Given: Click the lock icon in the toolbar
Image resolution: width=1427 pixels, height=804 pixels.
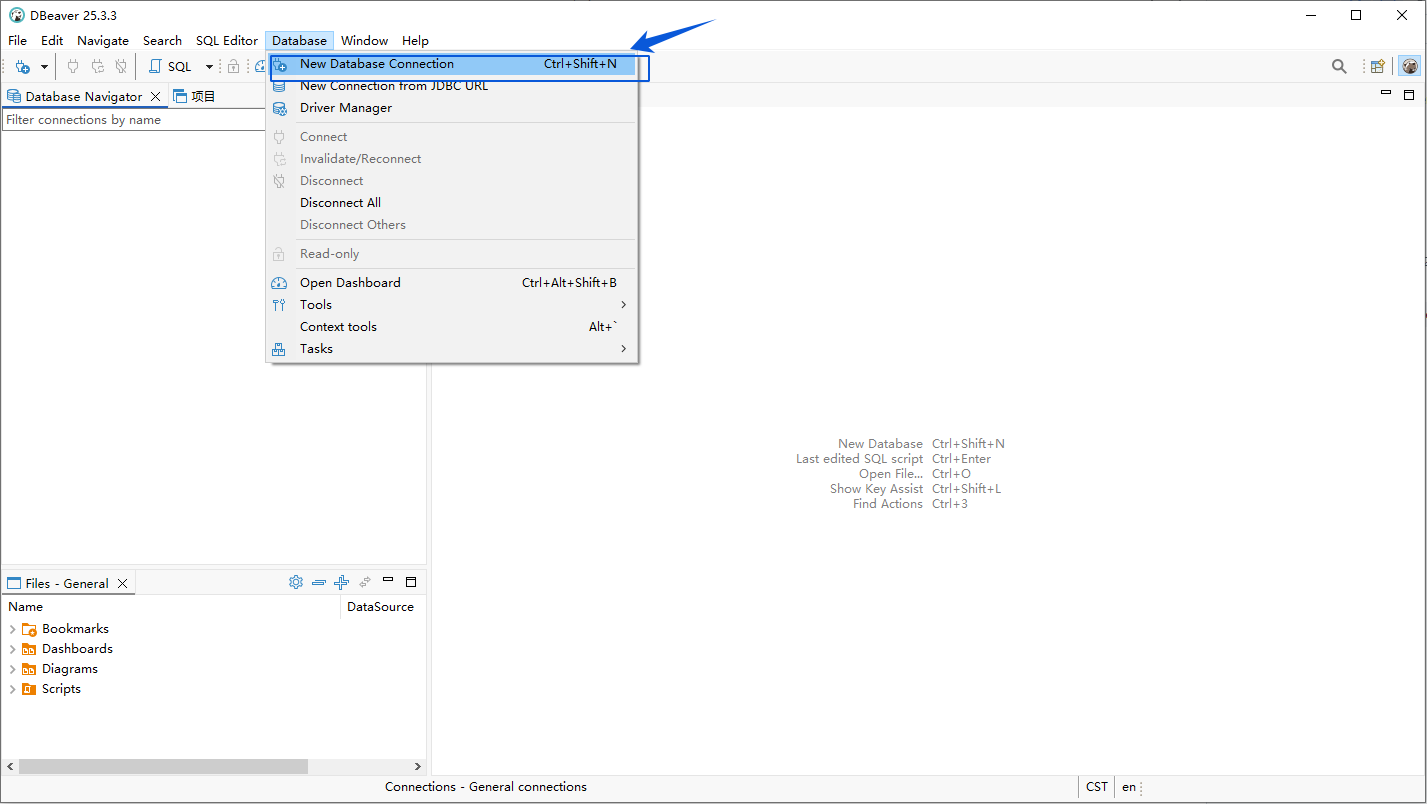Looking at the screenshot, I should pos(233,67).
